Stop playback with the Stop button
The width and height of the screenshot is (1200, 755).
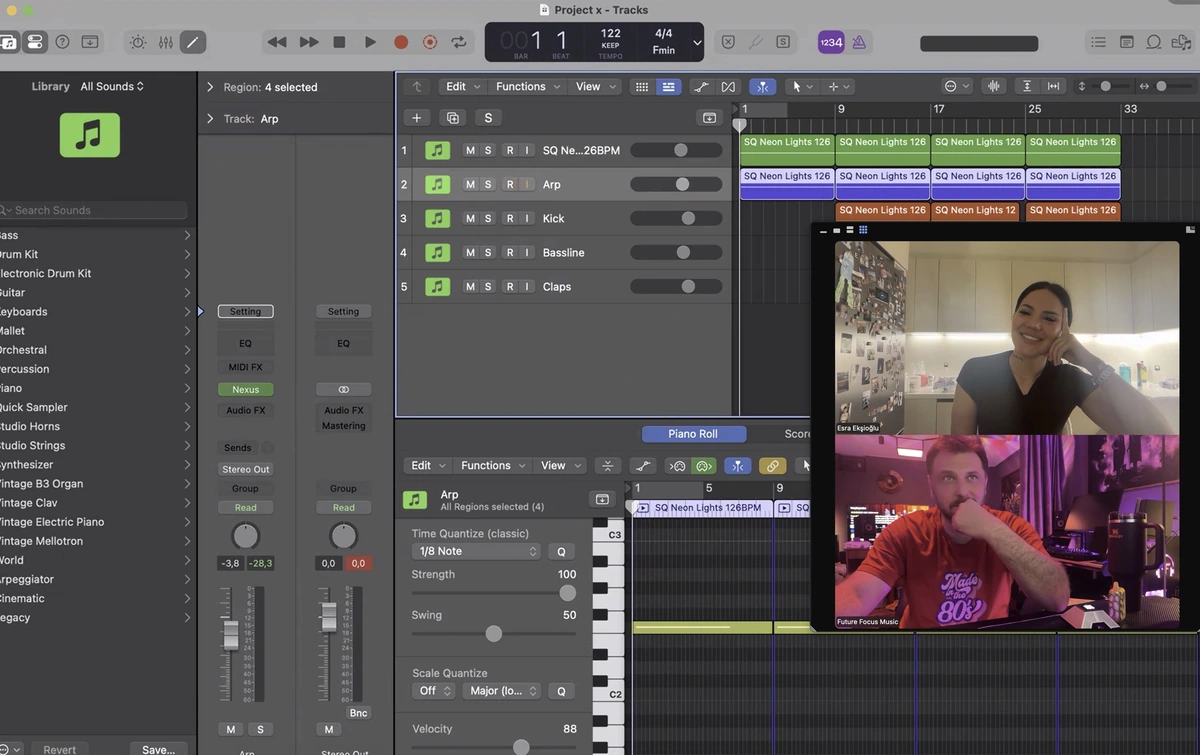pyautogui.click(x=339, y=42)
